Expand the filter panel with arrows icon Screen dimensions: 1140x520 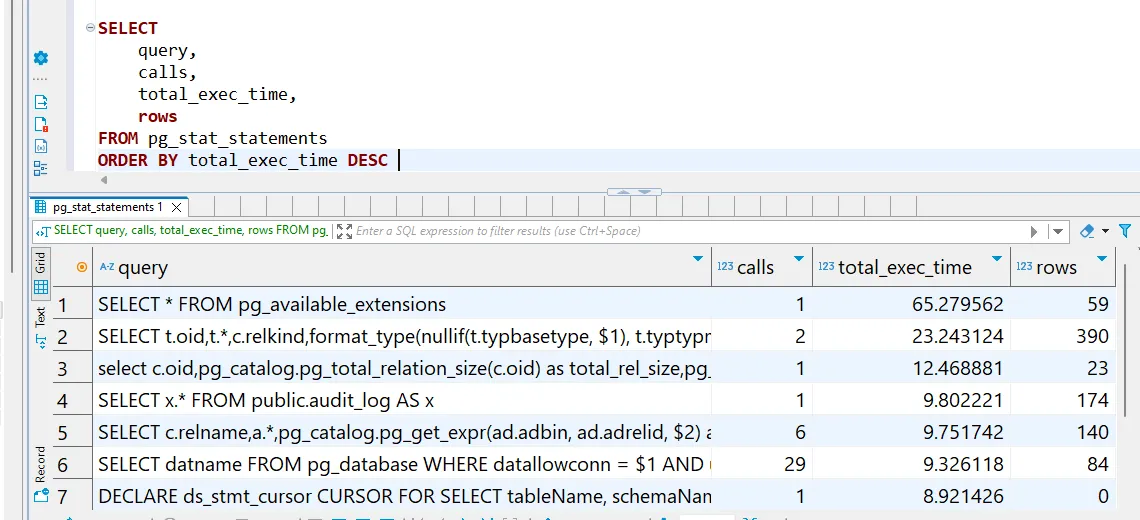[344, 231]
